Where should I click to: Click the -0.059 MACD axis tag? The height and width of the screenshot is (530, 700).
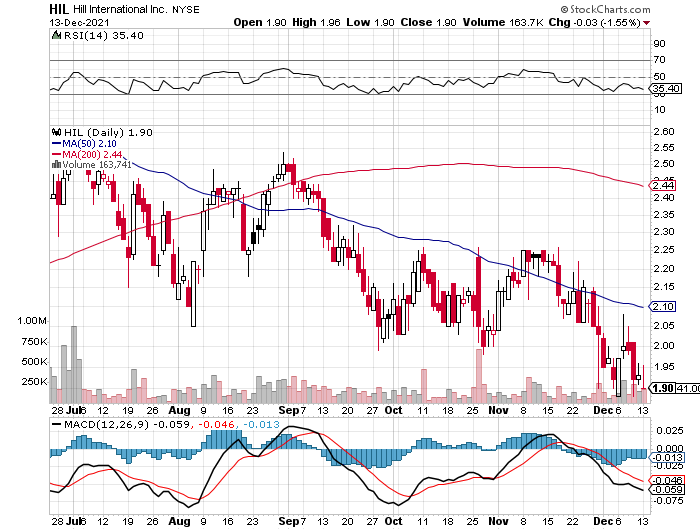(668, 489)
